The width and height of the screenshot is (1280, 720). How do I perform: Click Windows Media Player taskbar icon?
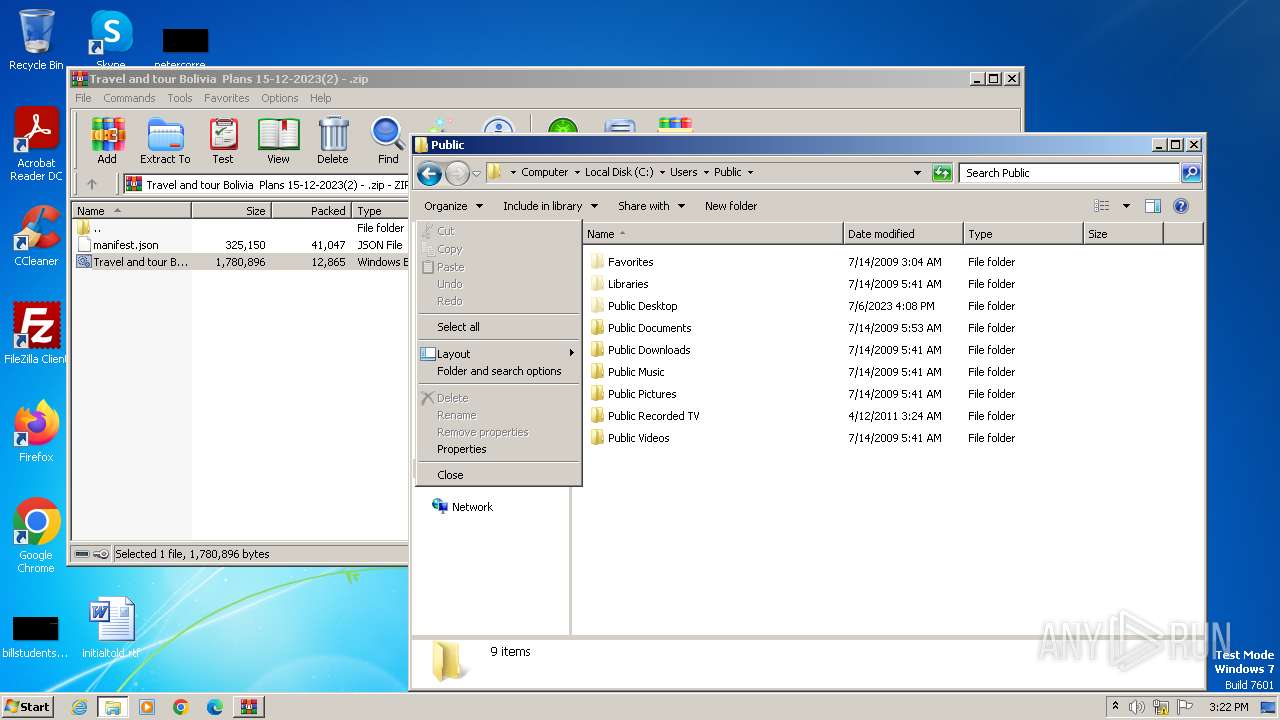(x=147, y=707)
